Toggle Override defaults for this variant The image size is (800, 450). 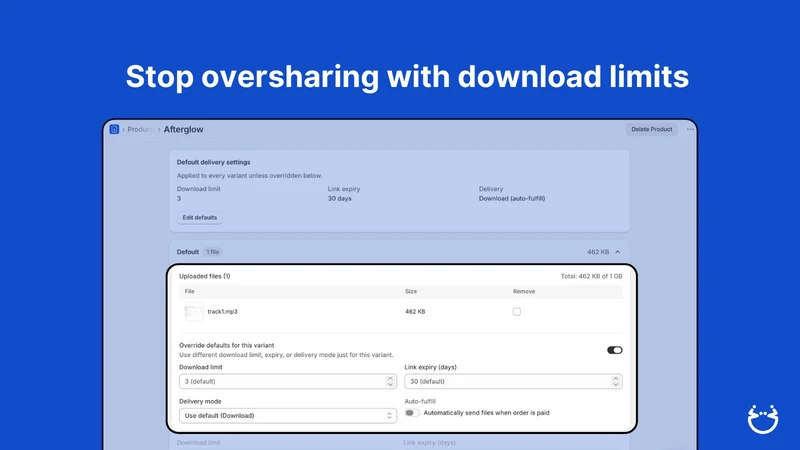pos(614,350)
